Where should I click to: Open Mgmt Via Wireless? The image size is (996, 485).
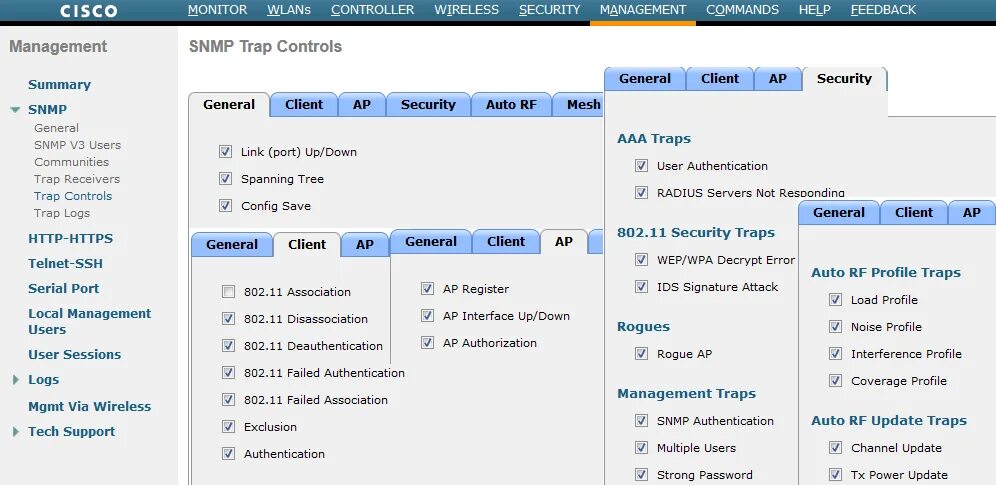coord(90,406)
